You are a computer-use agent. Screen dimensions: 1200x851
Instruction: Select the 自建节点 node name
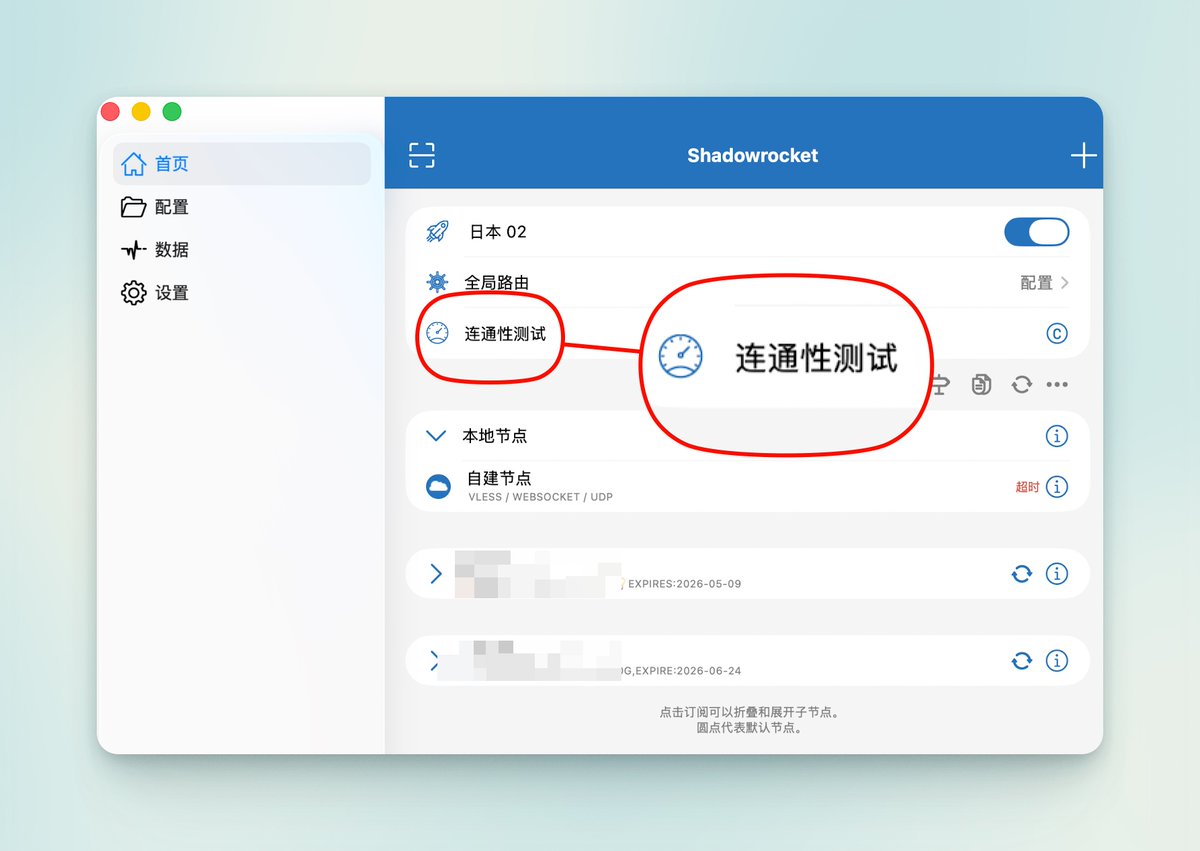(x=499, y=479)
